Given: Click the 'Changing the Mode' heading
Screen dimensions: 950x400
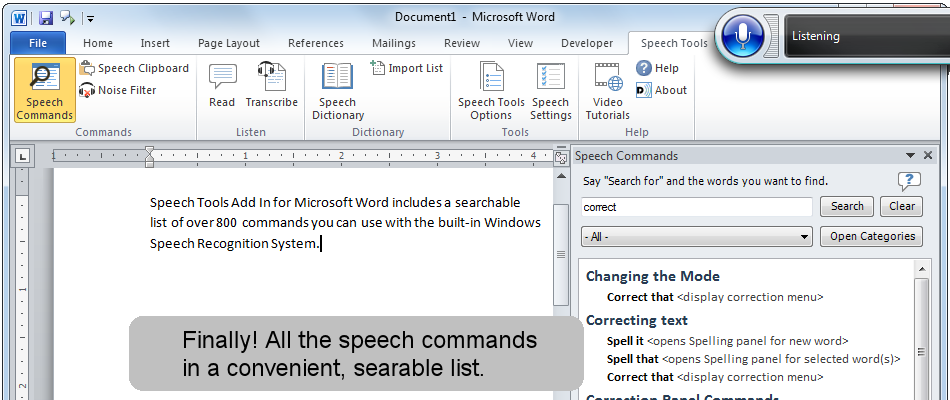Looking at the screenshot, I should coord(653,276).
